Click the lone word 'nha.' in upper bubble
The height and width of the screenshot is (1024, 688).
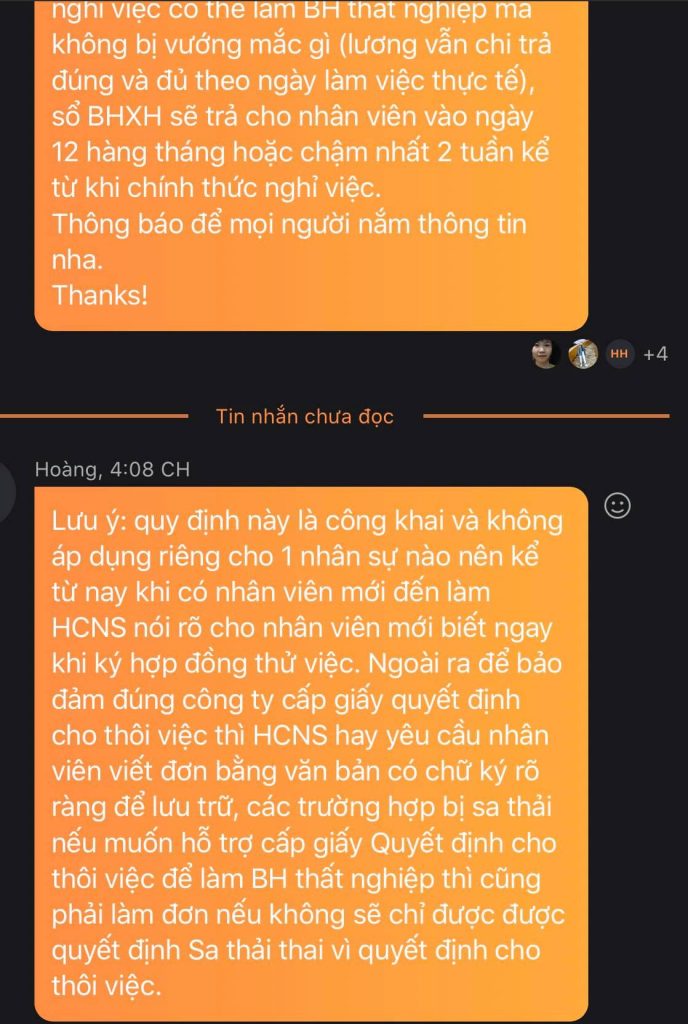tap(78, 259)
